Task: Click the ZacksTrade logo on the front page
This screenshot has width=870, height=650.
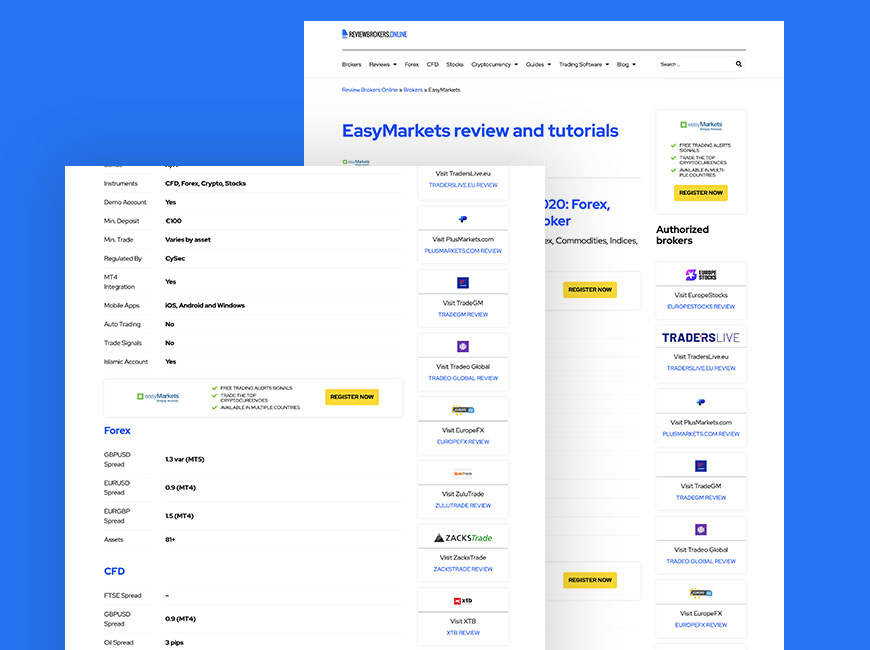Action: point(463,538)
